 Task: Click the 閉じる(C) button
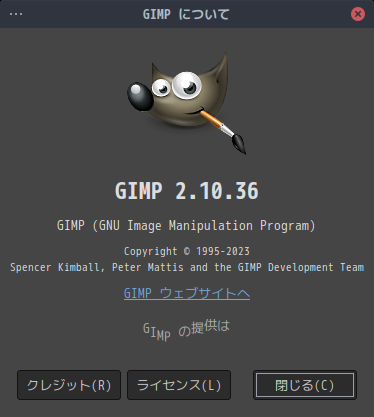click(x=305, y=385)
